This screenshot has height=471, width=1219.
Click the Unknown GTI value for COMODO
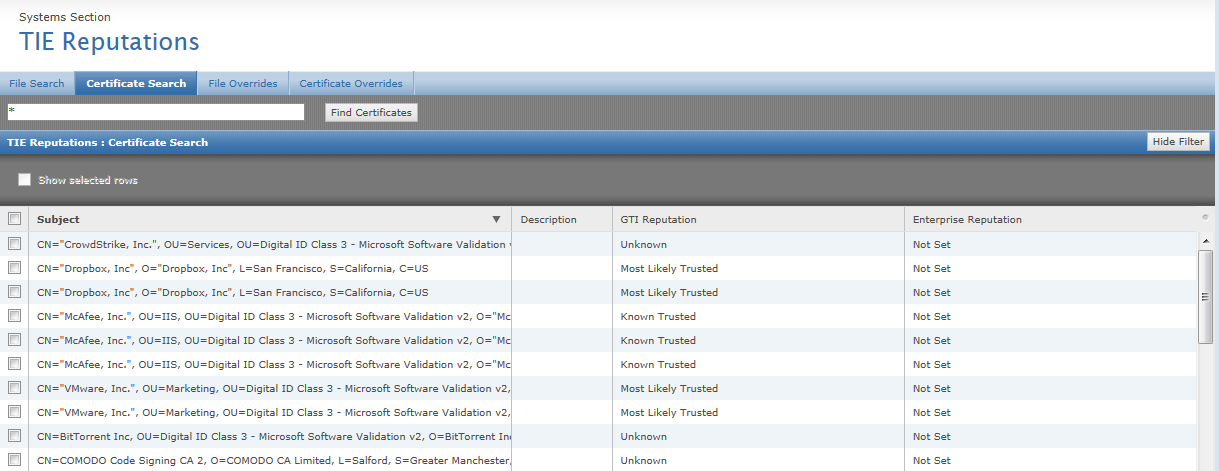[x=643, y=460]
